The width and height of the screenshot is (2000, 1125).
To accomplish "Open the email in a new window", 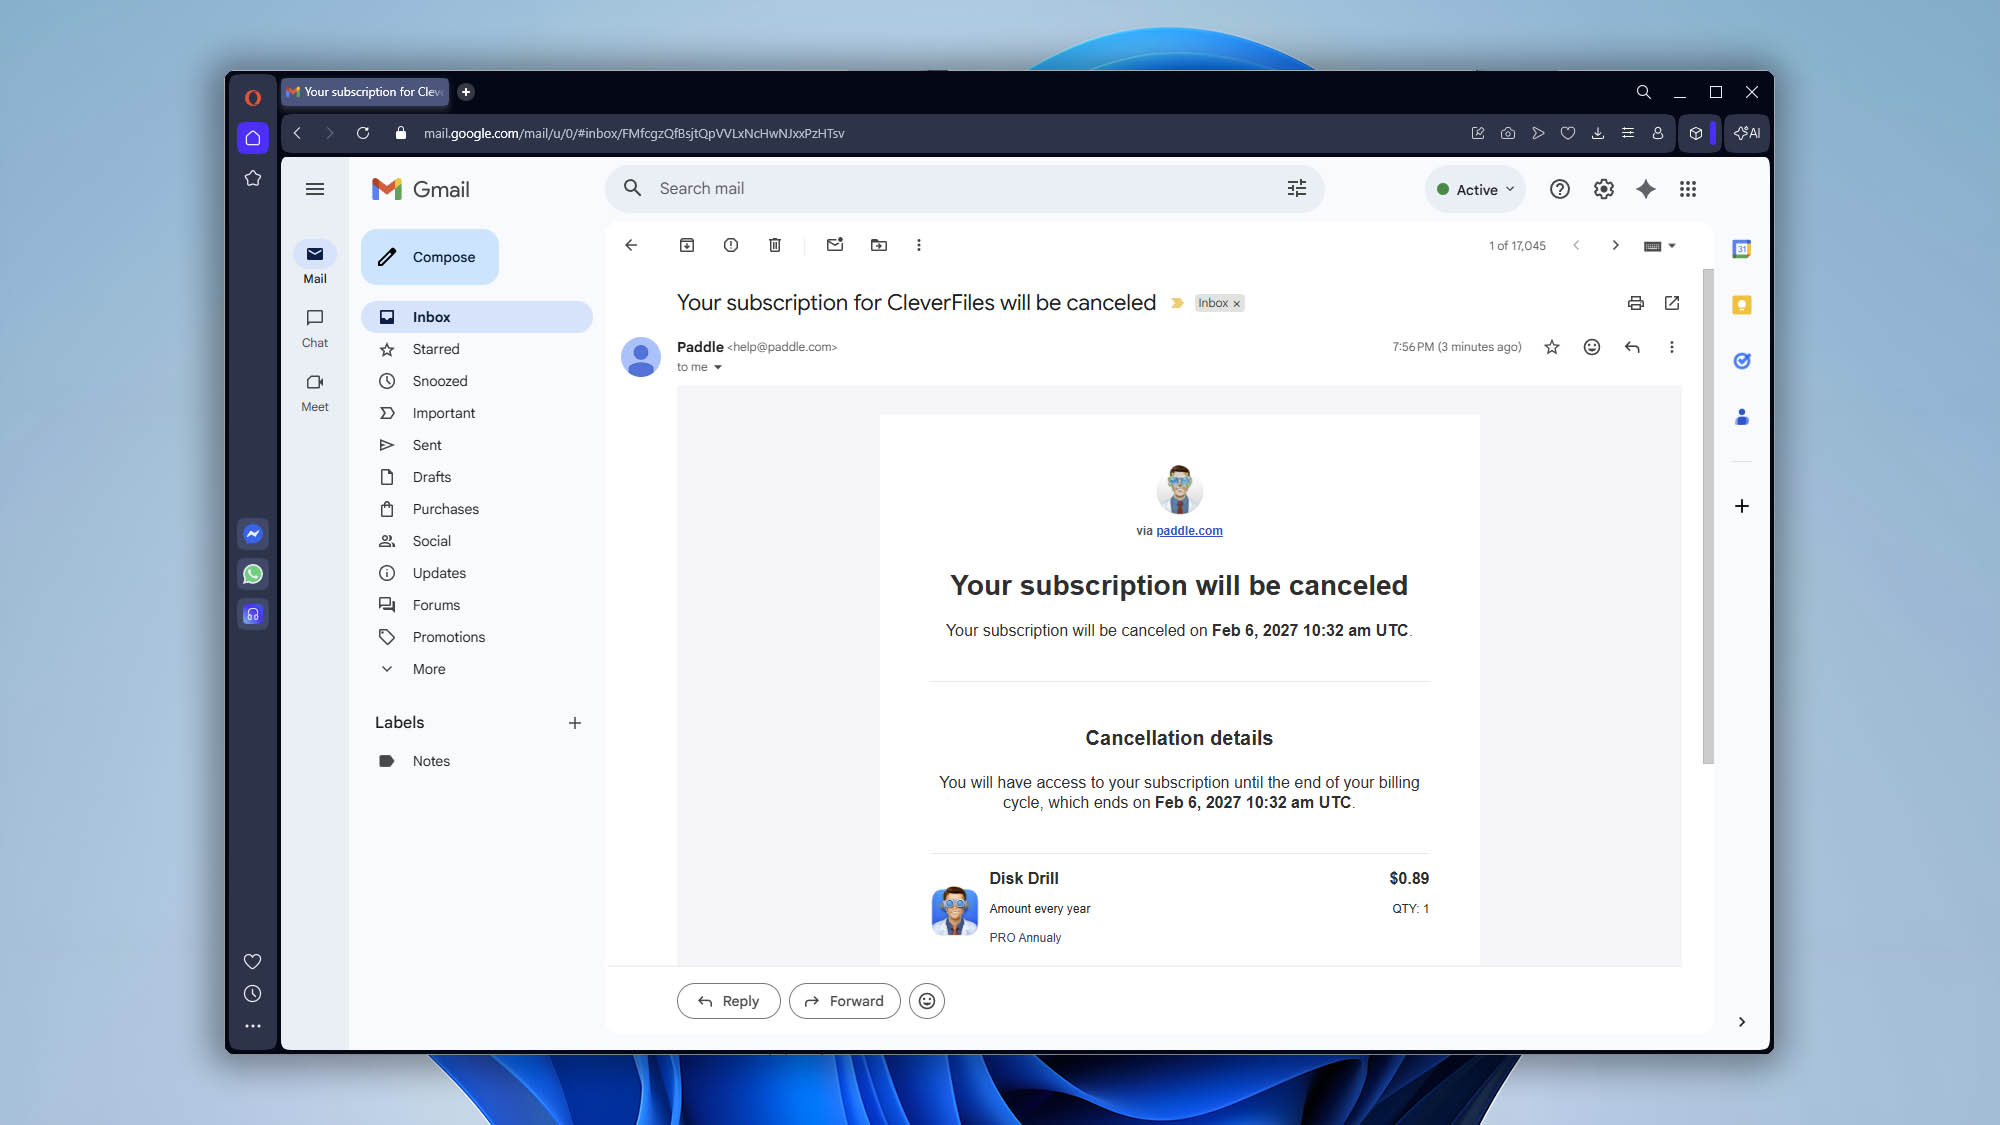I will (1672, 303).
